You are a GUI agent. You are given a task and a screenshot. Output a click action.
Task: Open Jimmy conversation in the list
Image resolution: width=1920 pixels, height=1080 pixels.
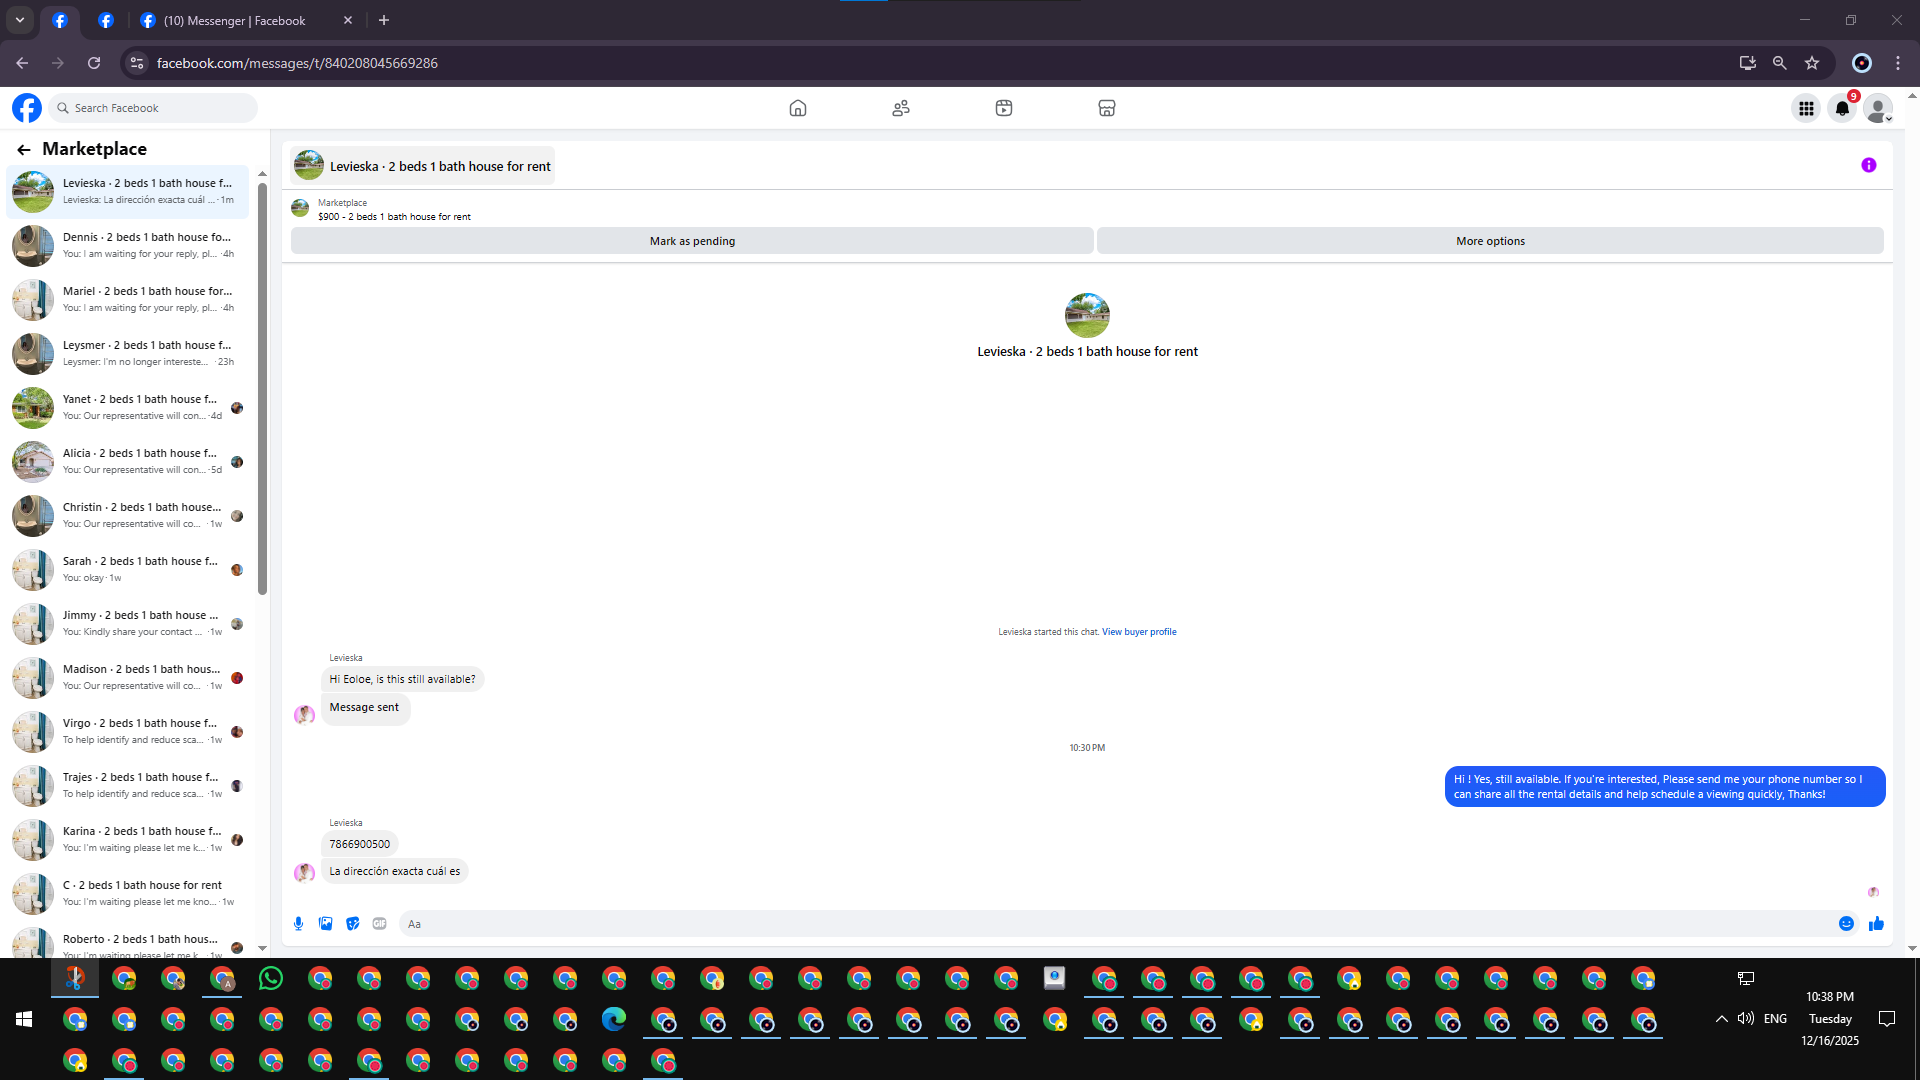click(128, 623)
